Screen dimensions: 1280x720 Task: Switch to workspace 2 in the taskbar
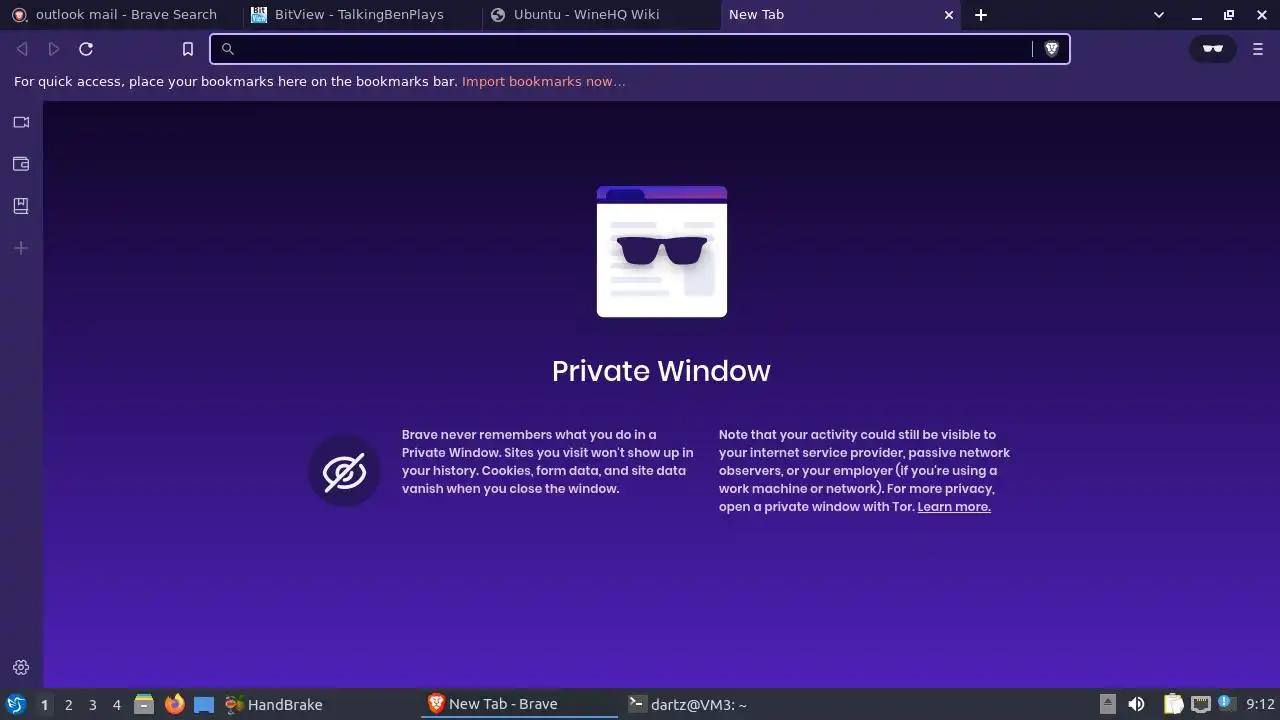tap(68, 705)
